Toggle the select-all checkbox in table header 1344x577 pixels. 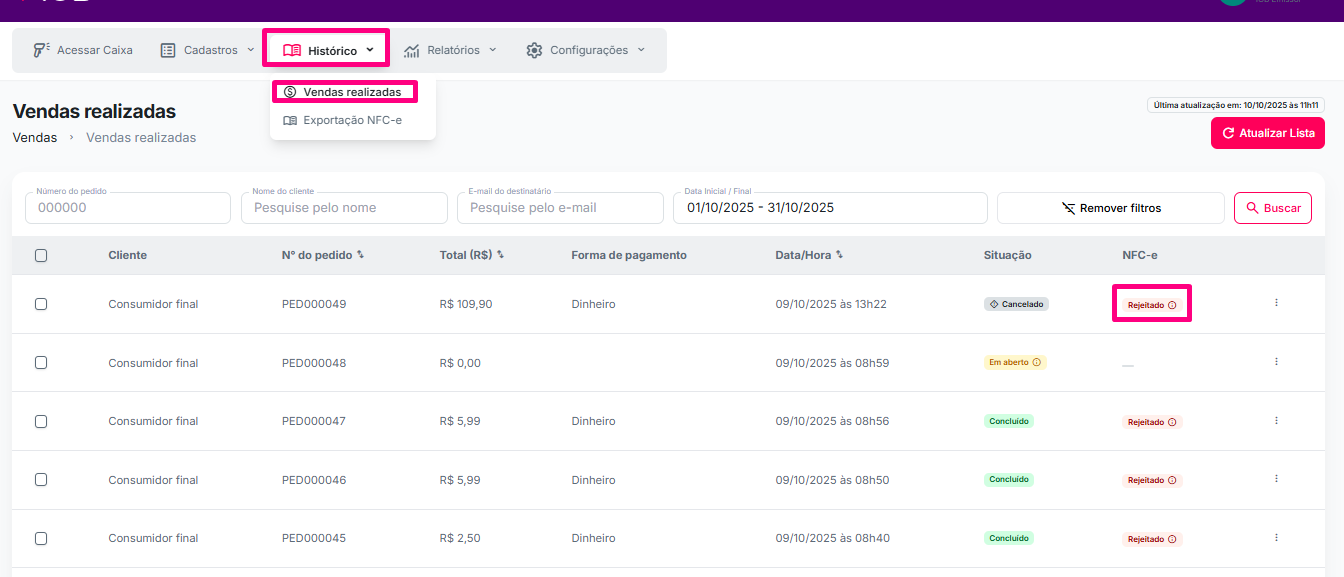click(x=41, y=255)
